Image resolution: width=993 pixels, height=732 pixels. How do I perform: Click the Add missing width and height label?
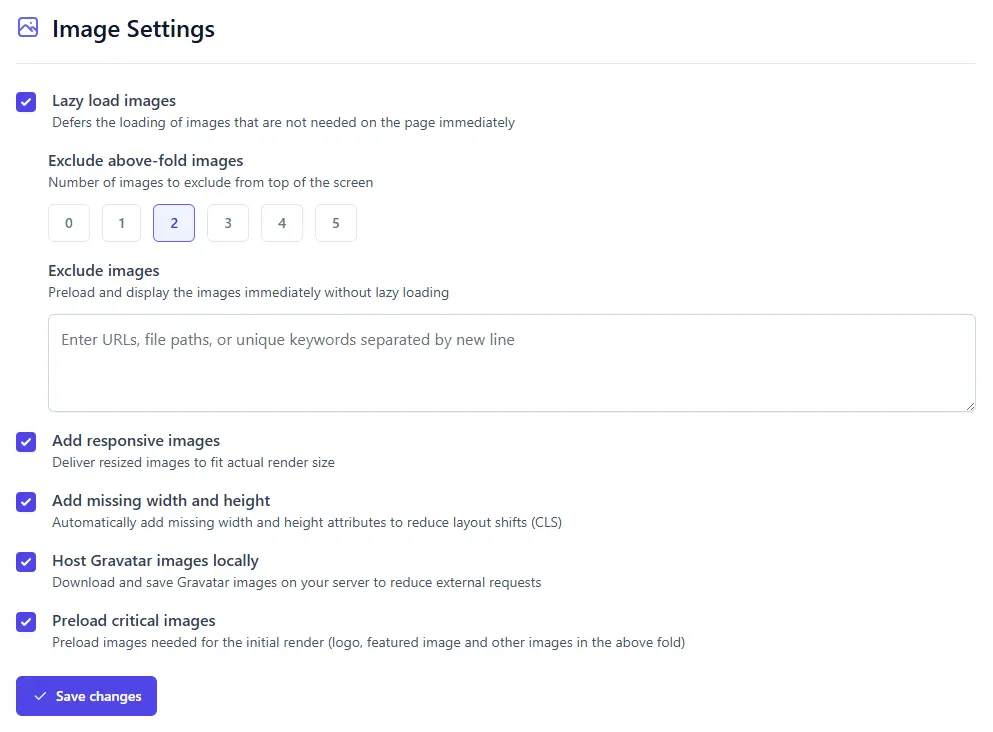pyautogui.click(x=161, y=501)
